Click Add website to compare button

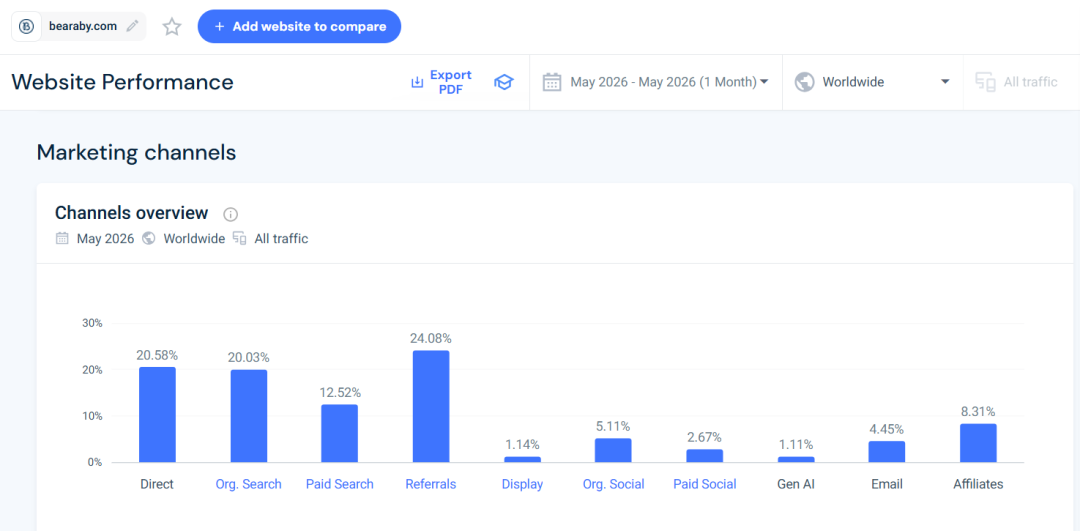coord(299,27)
